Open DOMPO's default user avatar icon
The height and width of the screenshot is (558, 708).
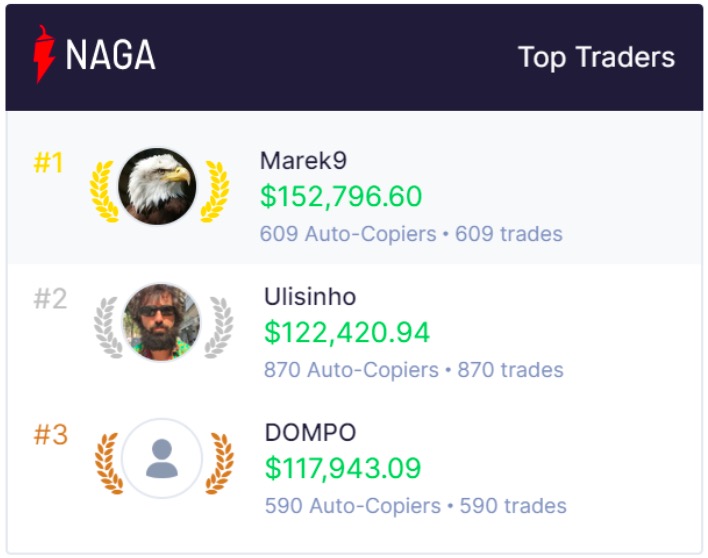(x=161, y=459)
